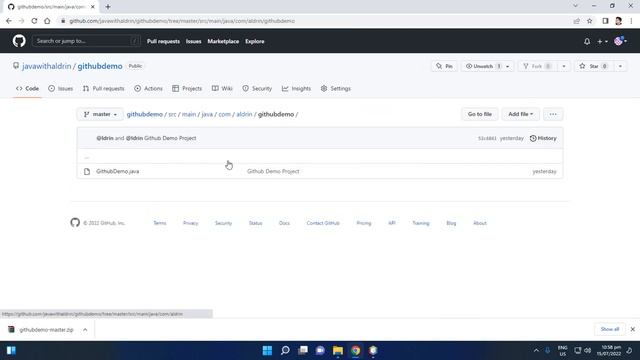The image size is (640, 360).
Task: Open Issues in top navigation
Action: point(193,41)
